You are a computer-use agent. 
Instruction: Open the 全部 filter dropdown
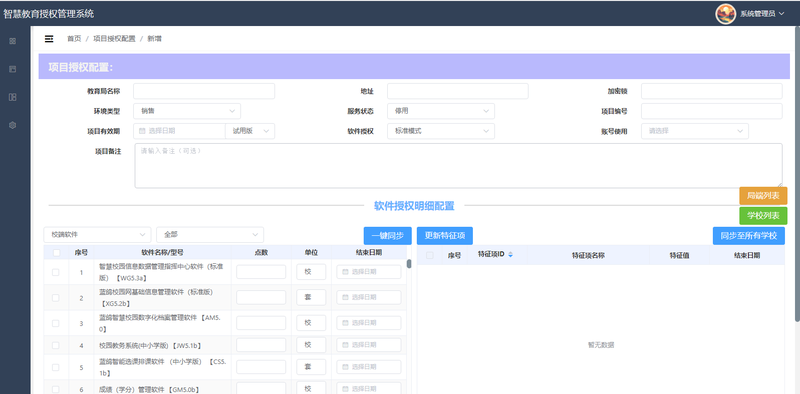point(210,235)
